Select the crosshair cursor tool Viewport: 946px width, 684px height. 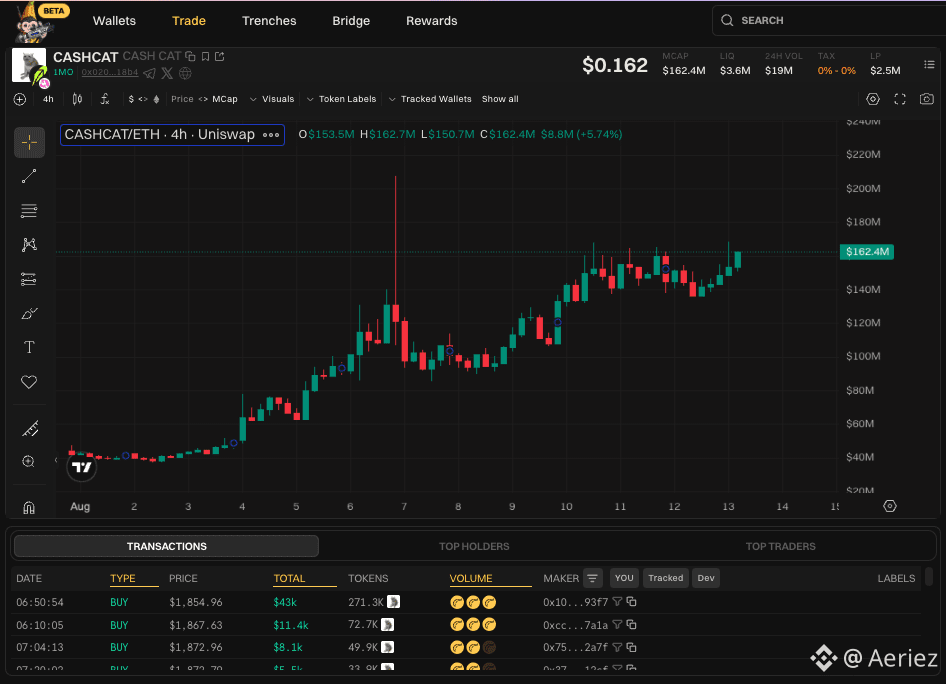pos(29,142)
